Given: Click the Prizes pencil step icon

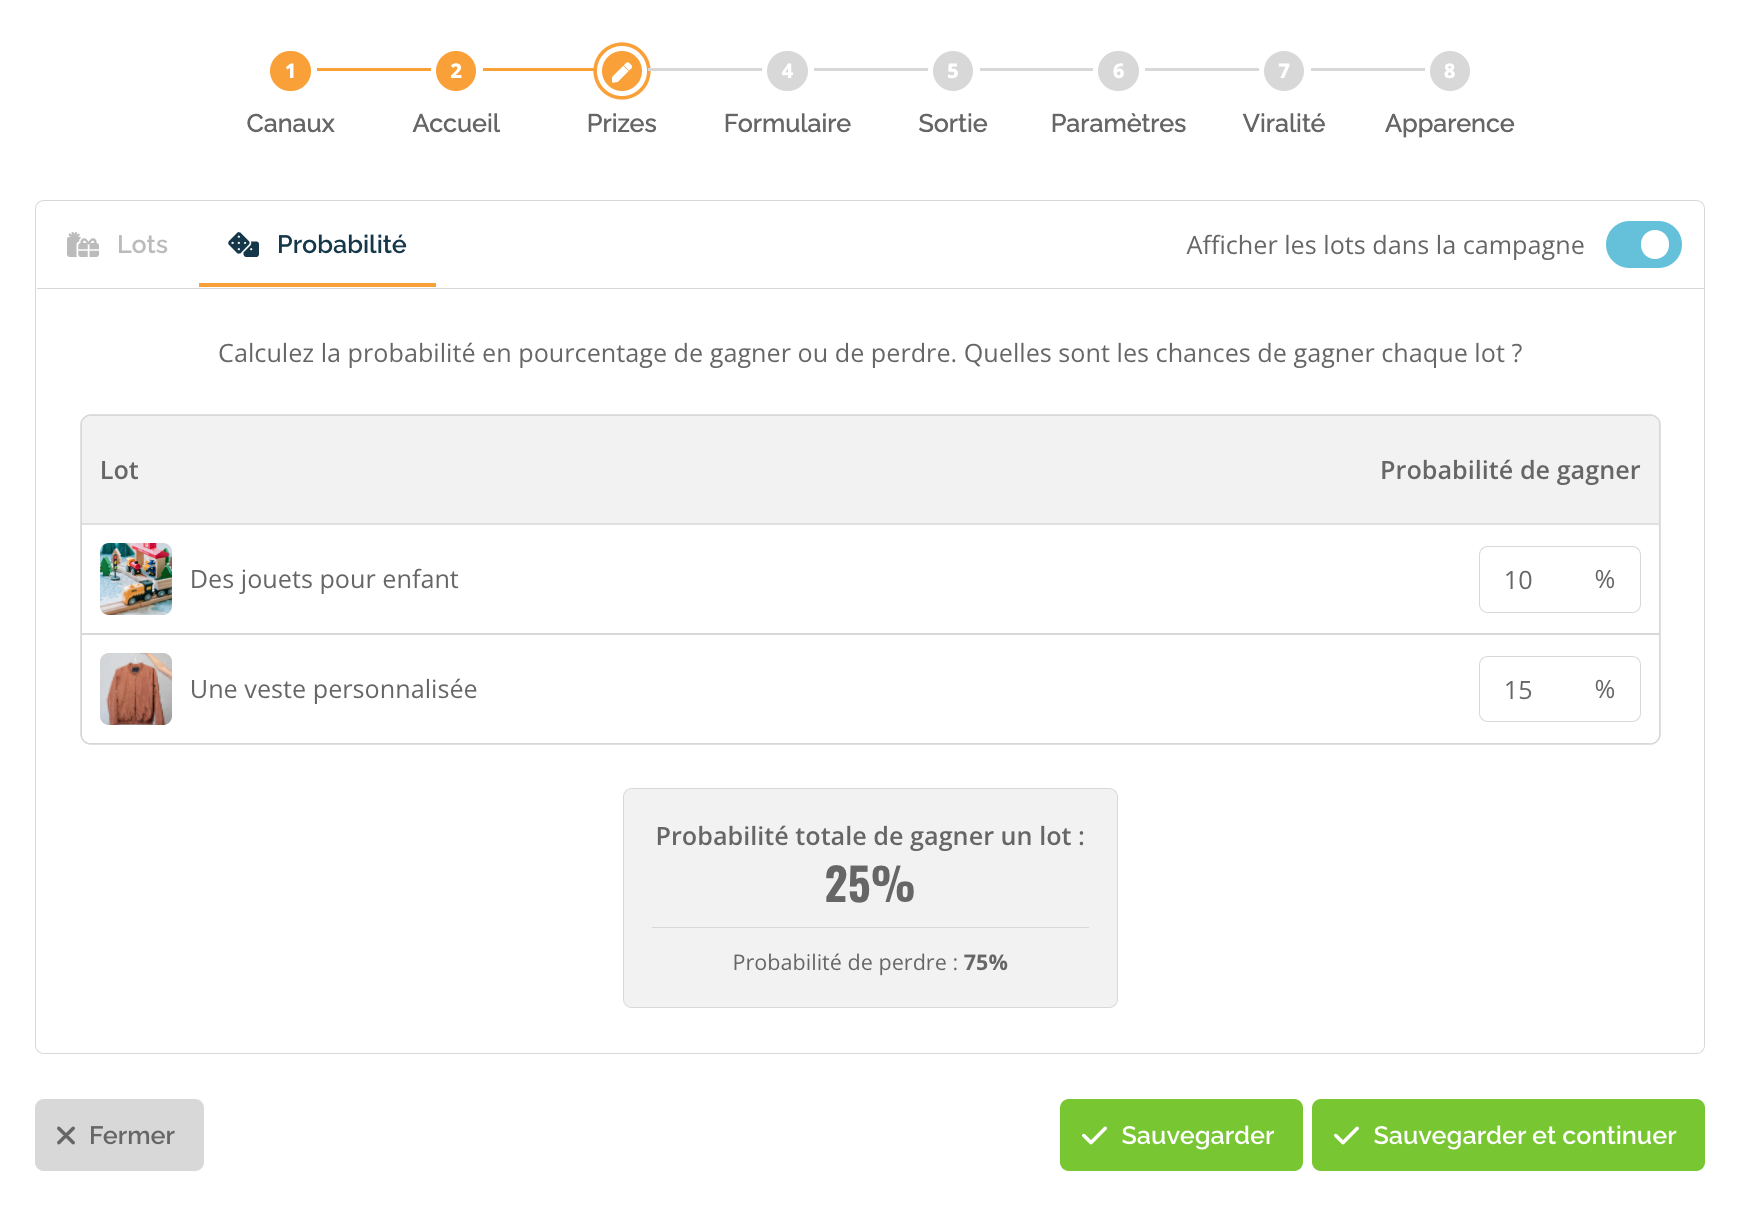Looking at the screenshot, I should click(622, 71).
